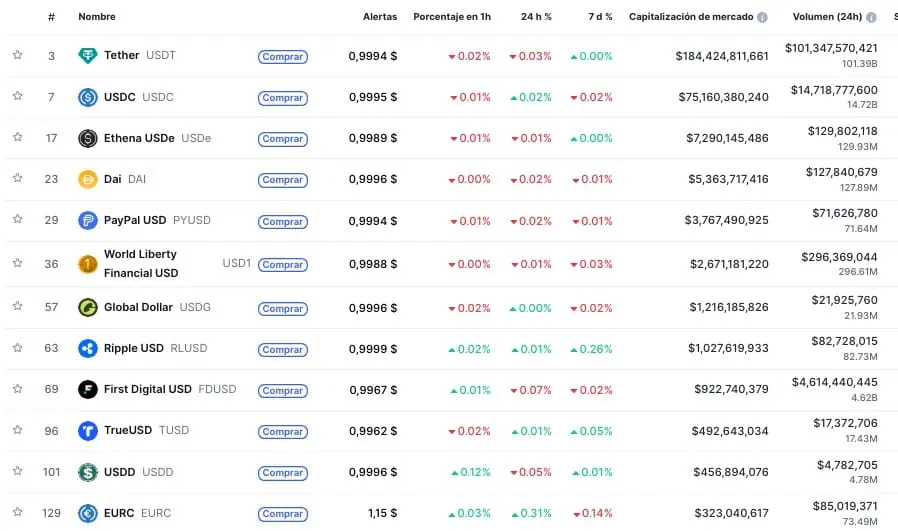Click the Dai coin logo icon

tap(87, 180)
